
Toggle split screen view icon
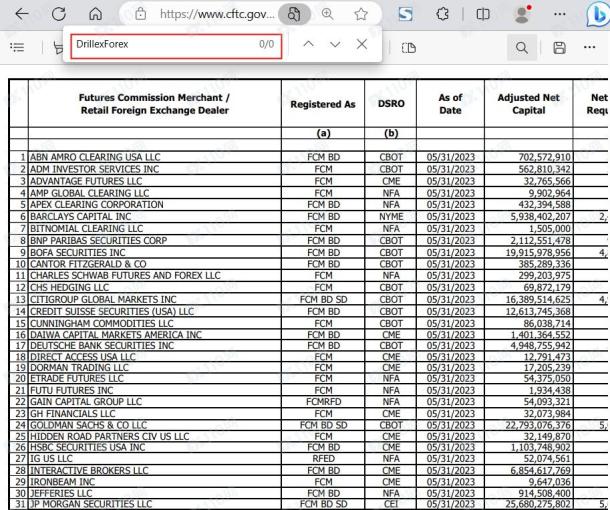[483, 14]
